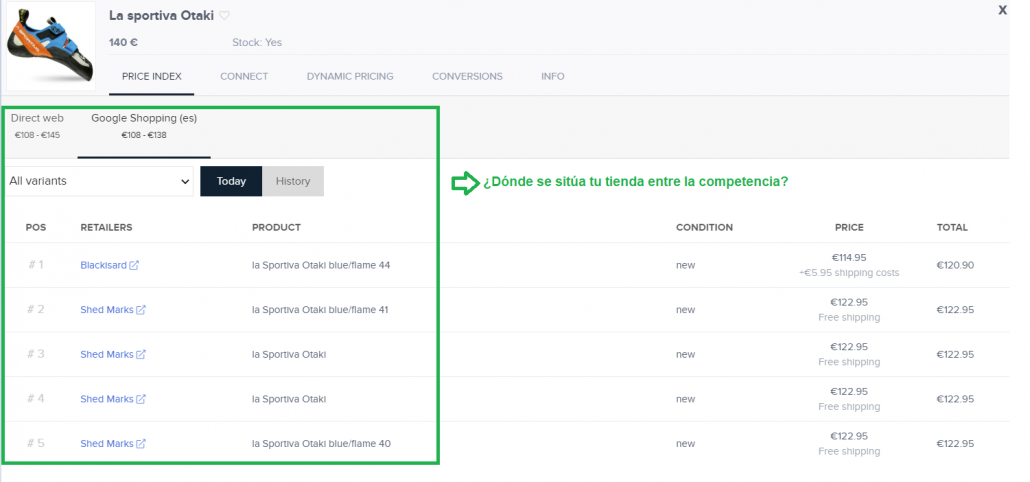Image resolution: width=1030 pixels, height=482 pixels.
Task: Click the €120.90 total value
Action: coord(956,265)
